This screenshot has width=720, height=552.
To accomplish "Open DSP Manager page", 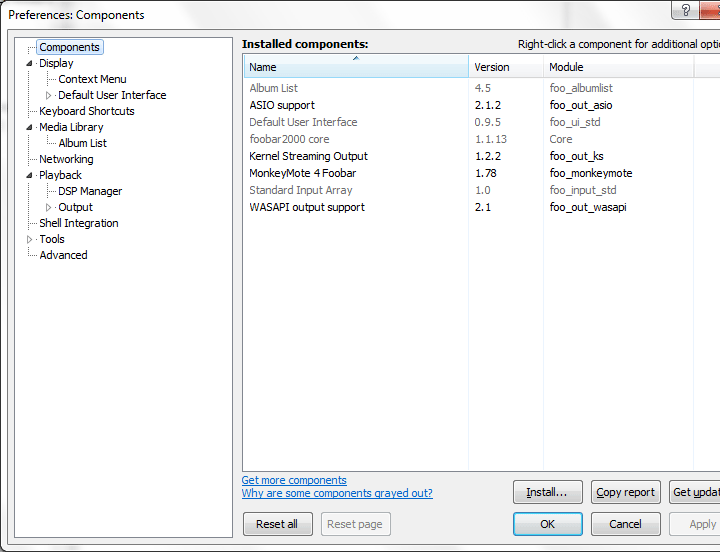I will coord(90,191).
